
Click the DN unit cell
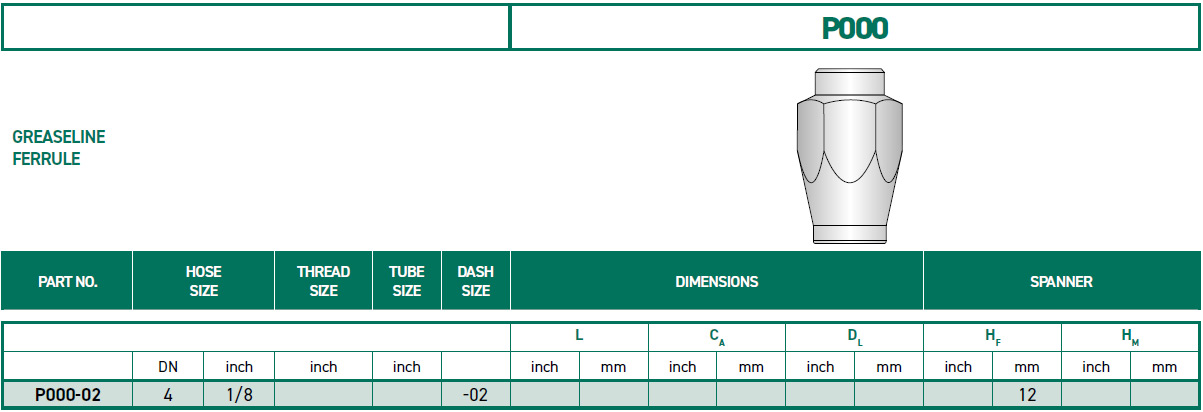tap(168, 367)
